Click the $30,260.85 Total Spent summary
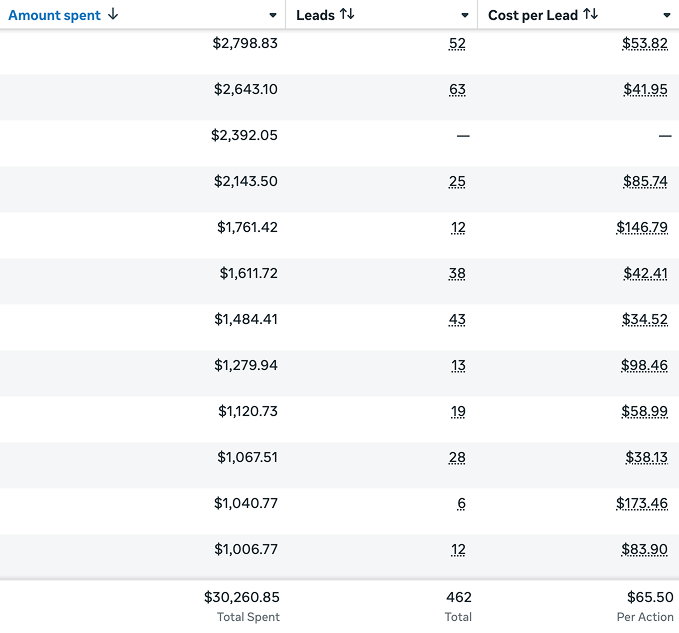 point(241,597)
